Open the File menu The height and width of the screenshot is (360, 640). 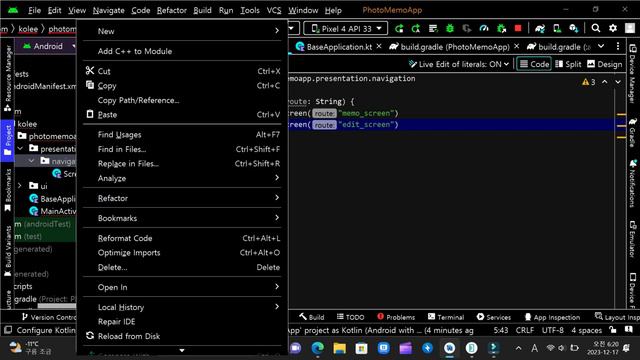pyautogui.click(x=34, y=10)
